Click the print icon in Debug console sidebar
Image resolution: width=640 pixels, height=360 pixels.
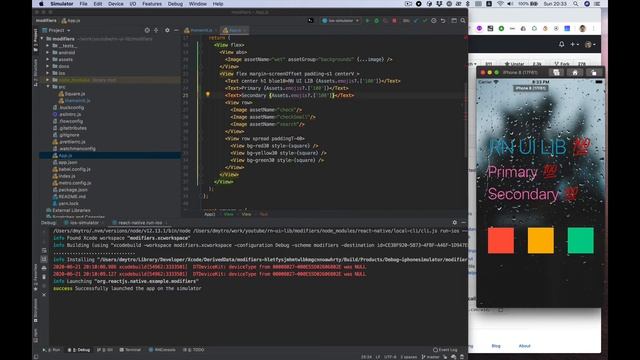click(44, 268)
